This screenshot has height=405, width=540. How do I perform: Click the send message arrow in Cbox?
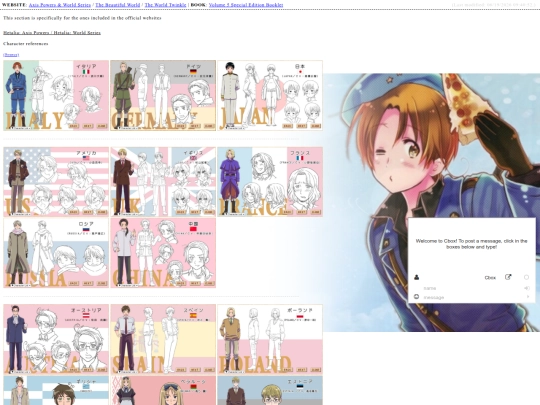[527, 297]
